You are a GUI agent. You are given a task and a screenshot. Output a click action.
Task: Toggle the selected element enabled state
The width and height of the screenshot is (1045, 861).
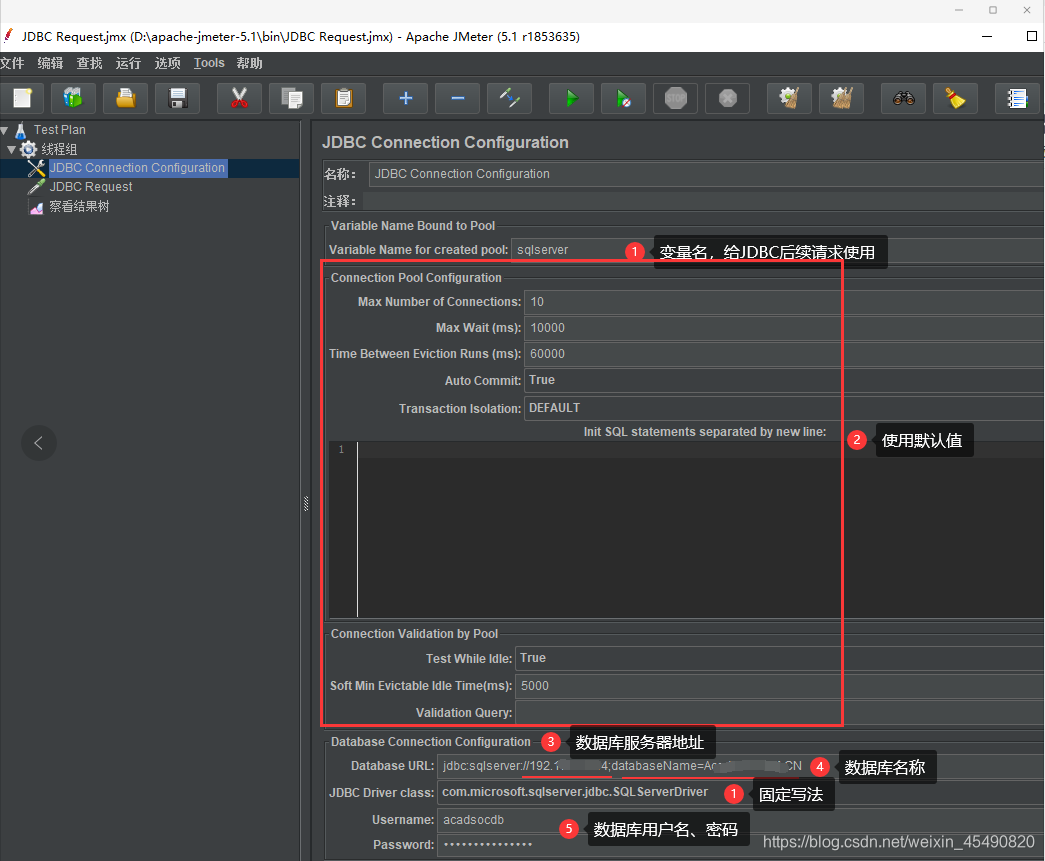[509, 97]
